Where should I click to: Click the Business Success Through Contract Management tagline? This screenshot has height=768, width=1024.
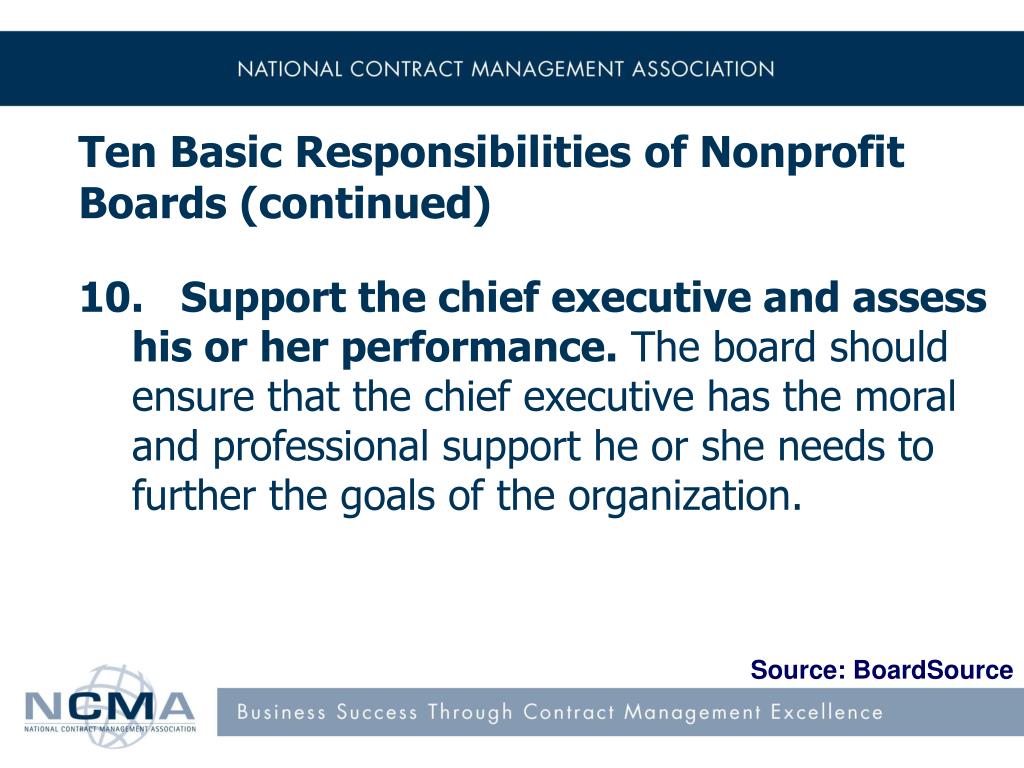[560, 712]
